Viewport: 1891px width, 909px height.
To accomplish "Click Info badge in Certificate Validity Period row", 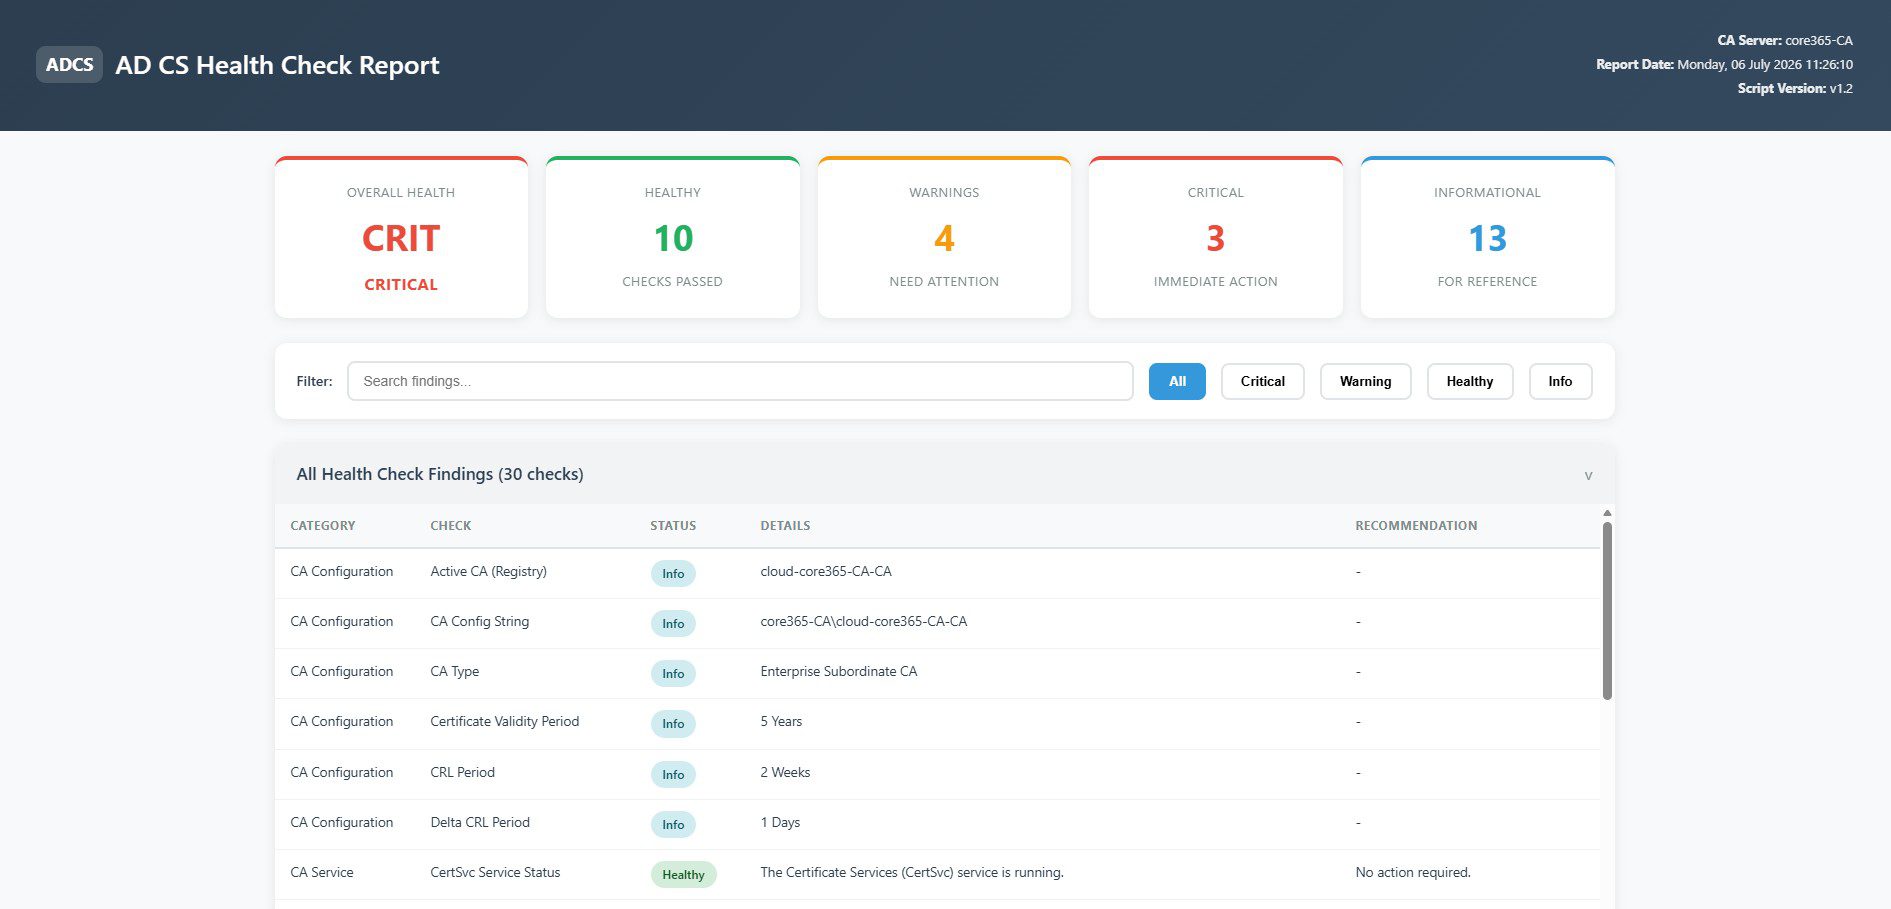I will [673, 724].
